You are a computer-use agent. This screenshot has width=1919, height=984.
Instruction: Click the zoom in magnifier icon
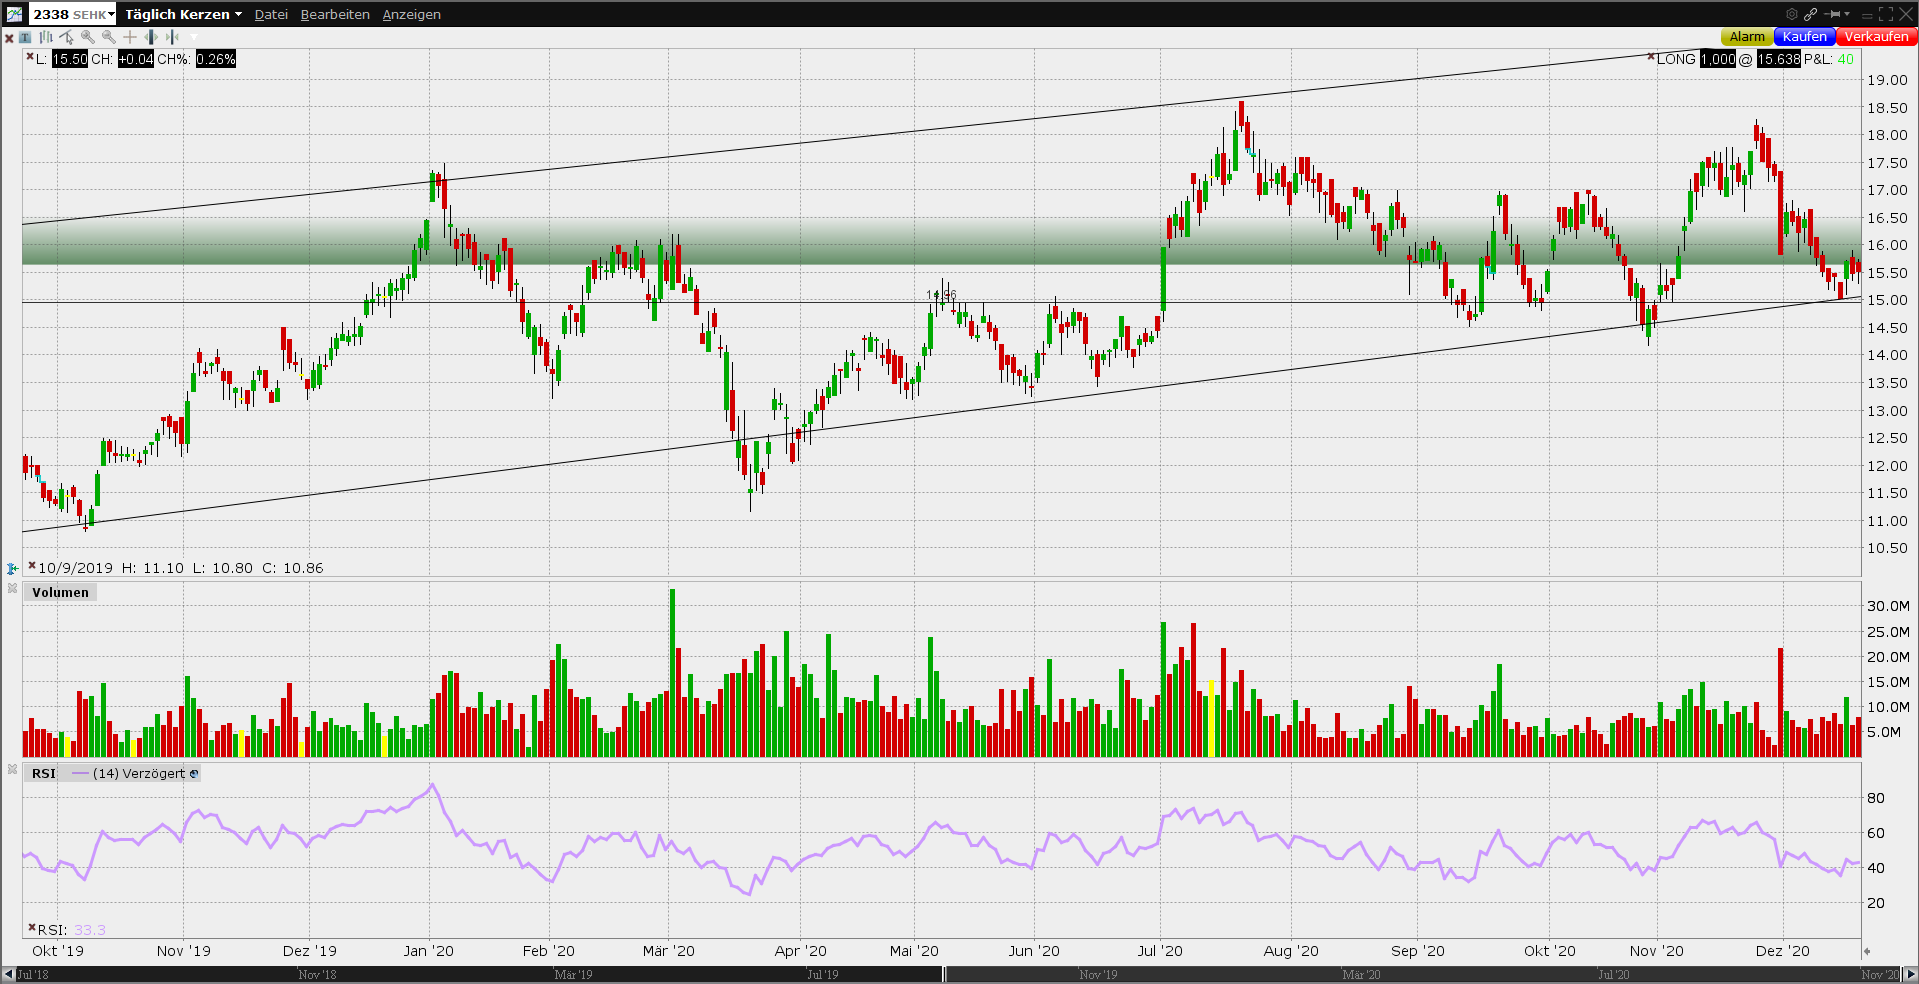(88, 37)
